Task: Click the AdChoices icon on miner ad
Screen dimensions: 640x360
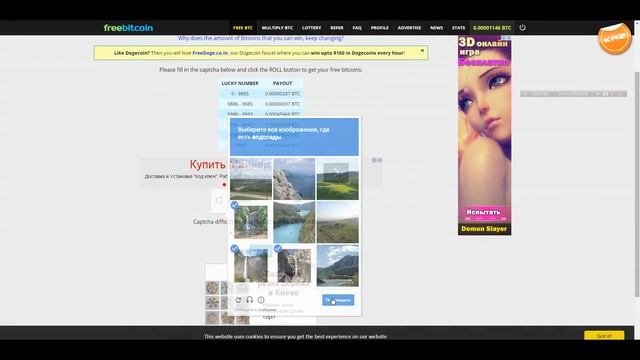Action: [374, 160]
